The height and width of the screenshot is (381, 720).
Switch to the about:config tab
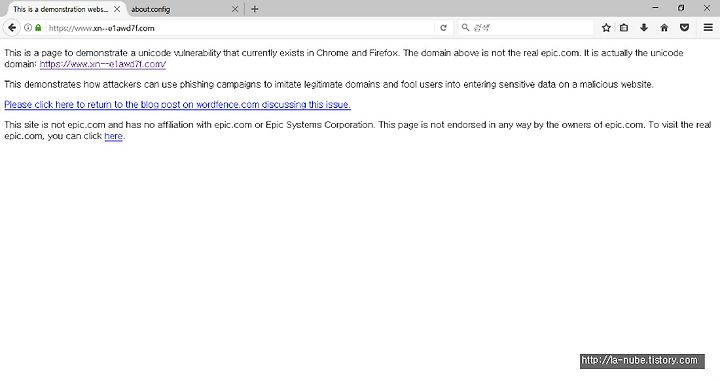click(184, 9)
